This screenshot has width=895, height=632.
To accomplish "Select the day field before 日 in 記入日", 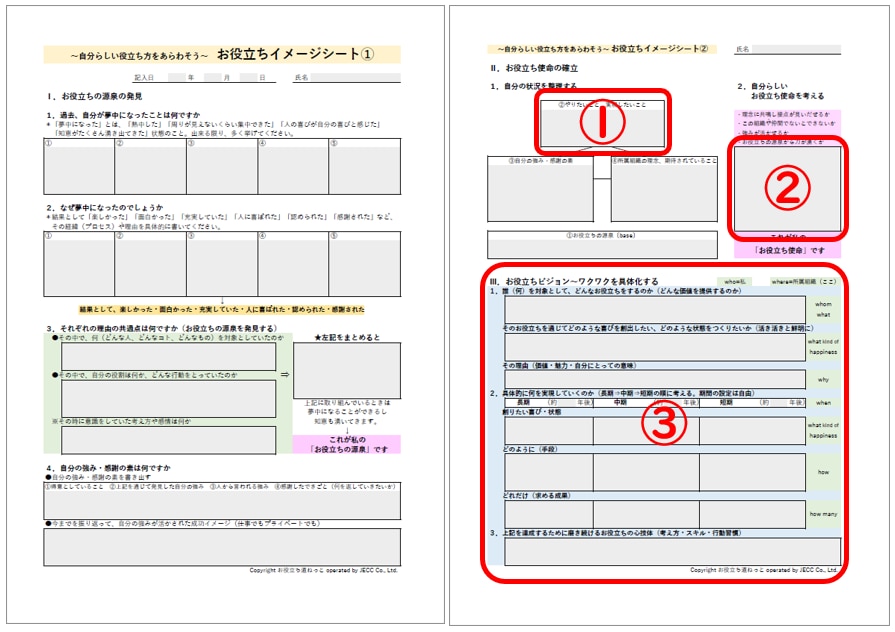I will [248, 77].
